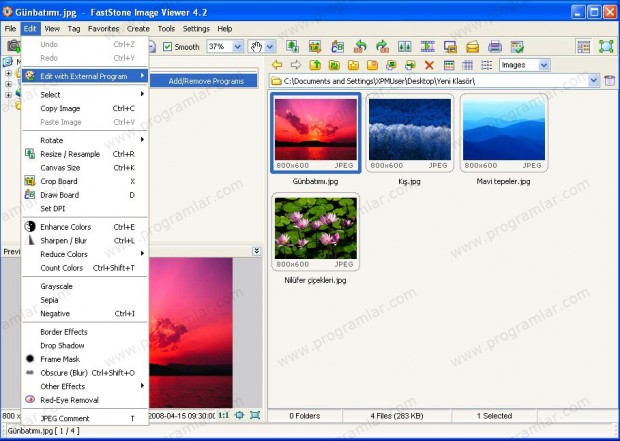Click the email envelope toolbar icon
The width and height of the screenshot is (620, 441).
click(473, 46)
